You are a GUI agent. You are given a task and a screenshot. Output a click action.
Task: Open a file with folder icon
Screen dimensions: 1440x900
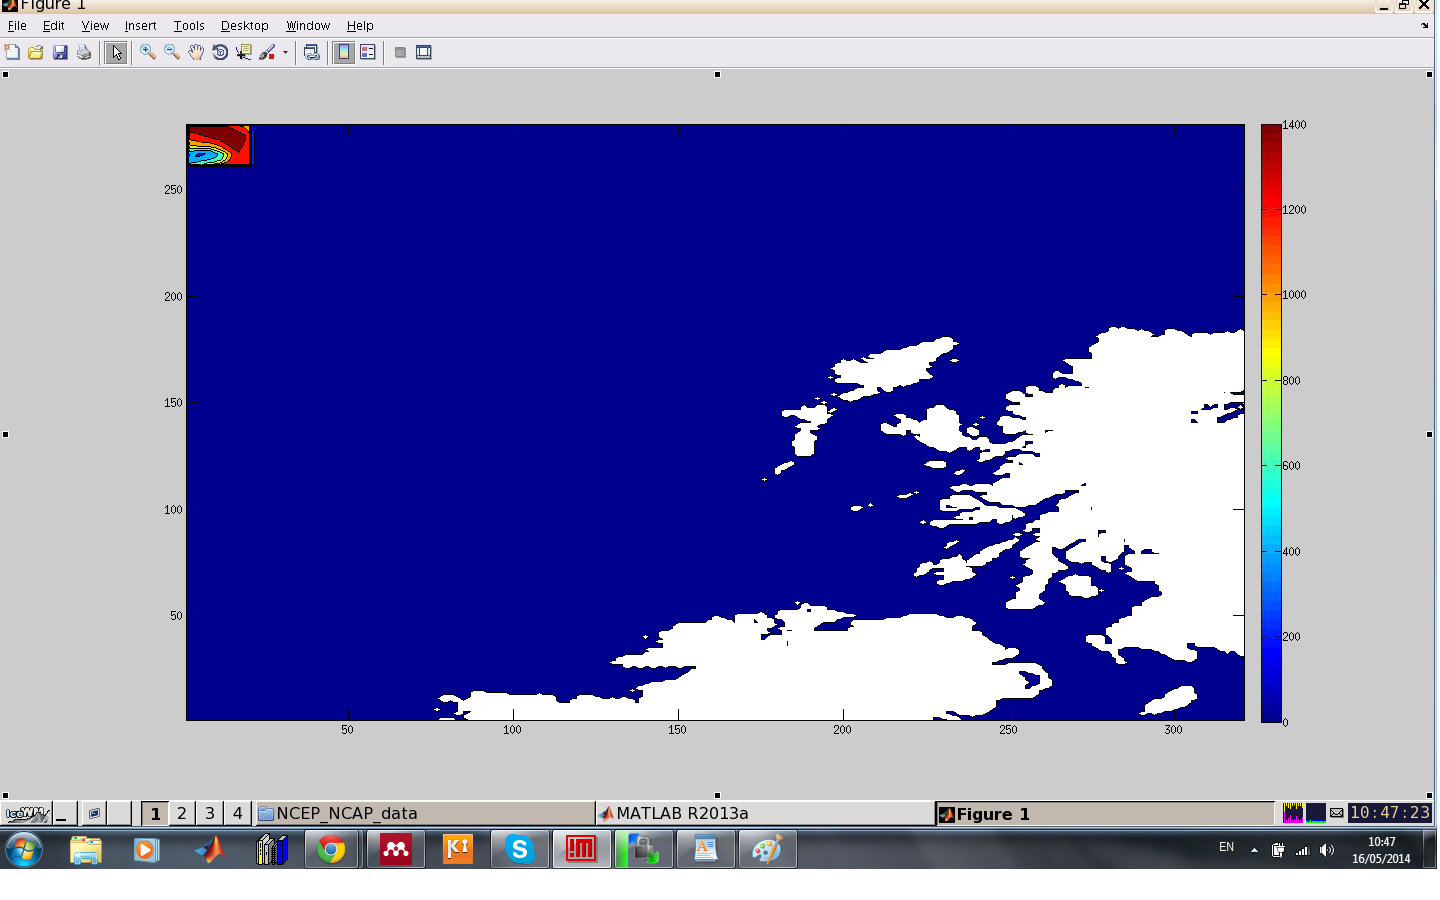(x=36, y=53)
